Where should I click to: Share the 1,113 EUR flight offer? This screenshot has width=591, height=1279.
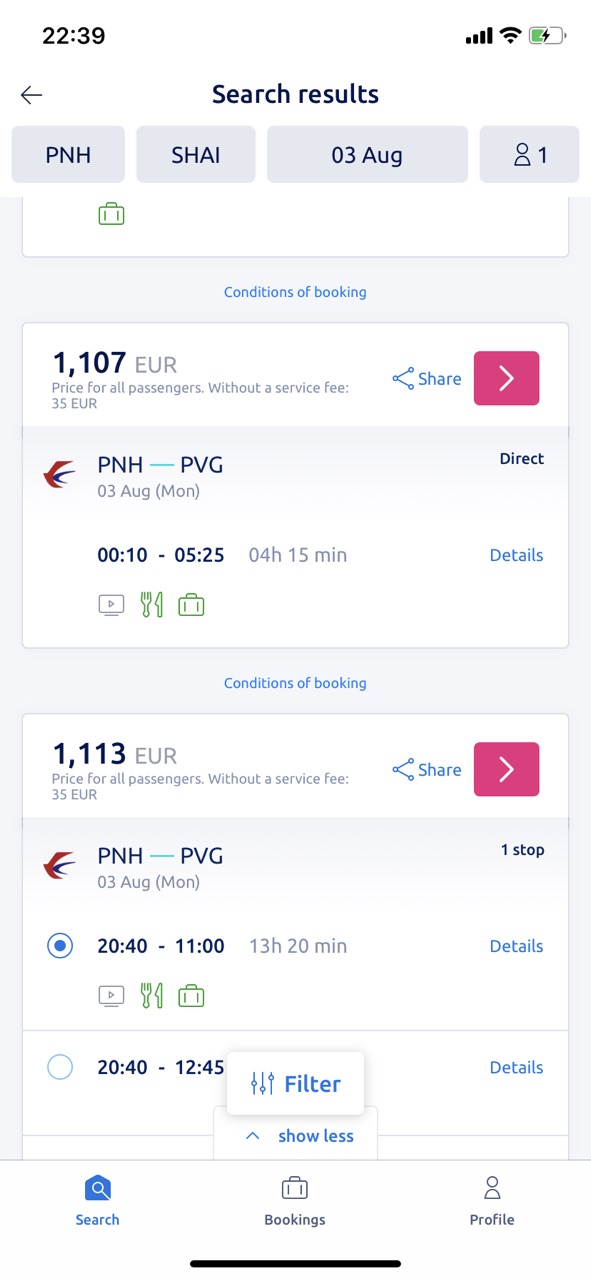point(427,770)
